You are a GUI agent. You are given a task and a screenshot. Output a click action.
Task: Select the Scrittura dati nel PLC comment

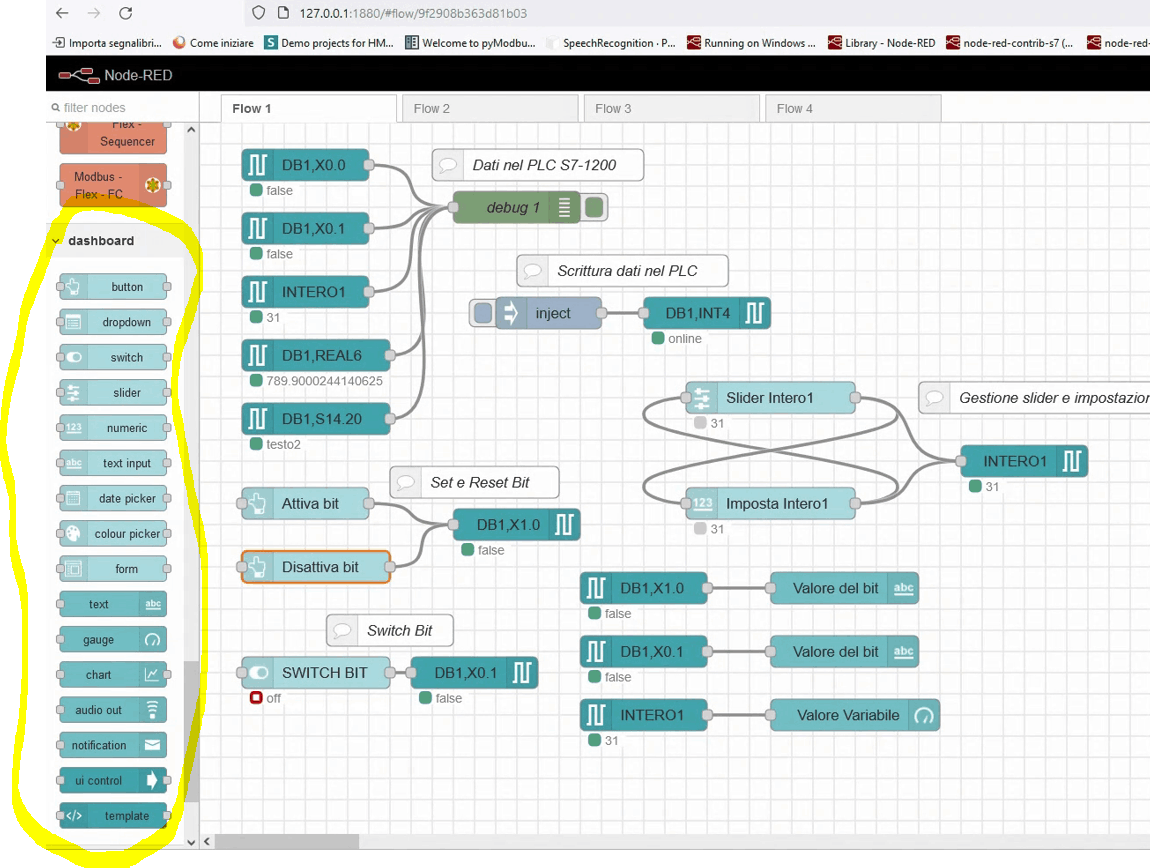pyautogui.click(x=623, y=271)
